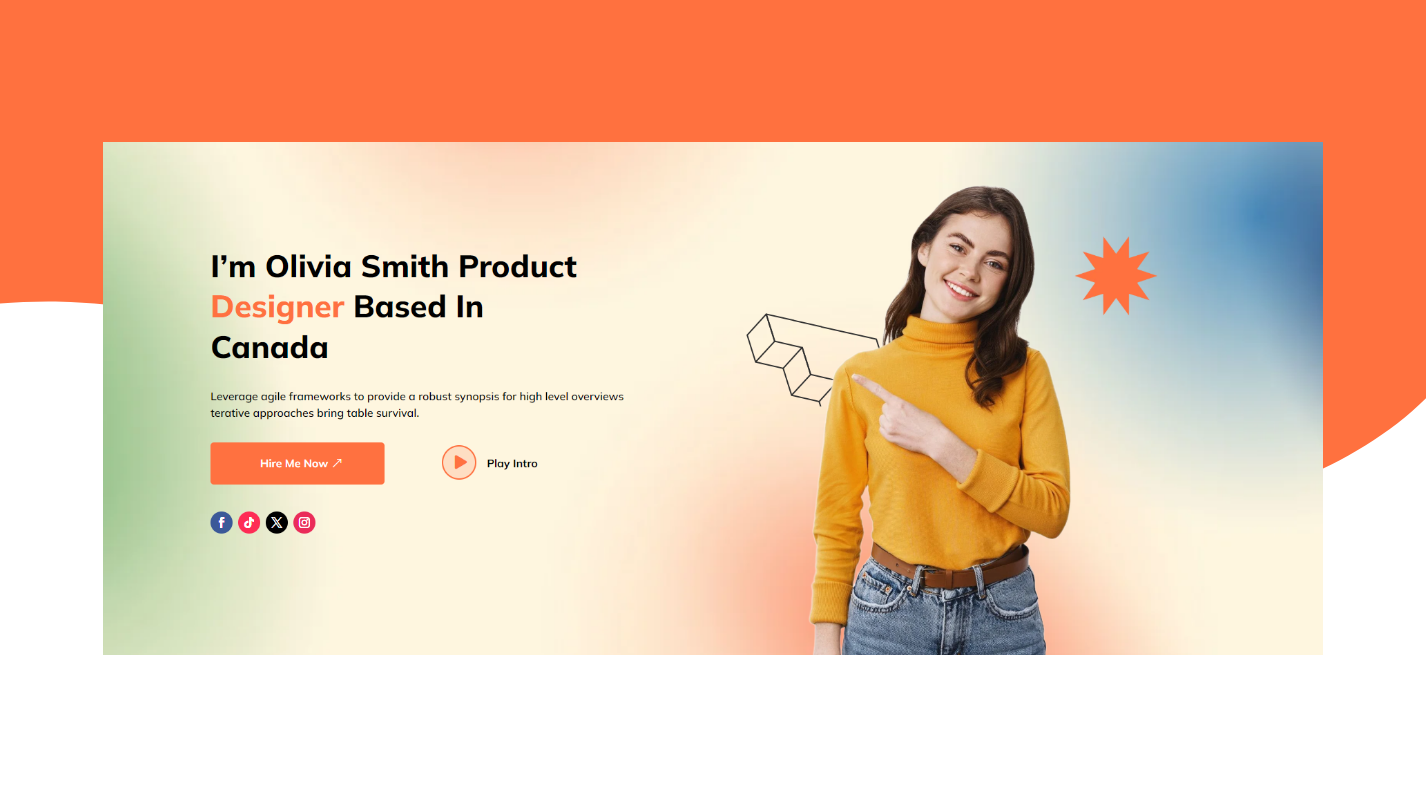Select the orange word Designer
This screenshot has width=1426, height=796.
(x=277, y=307)
